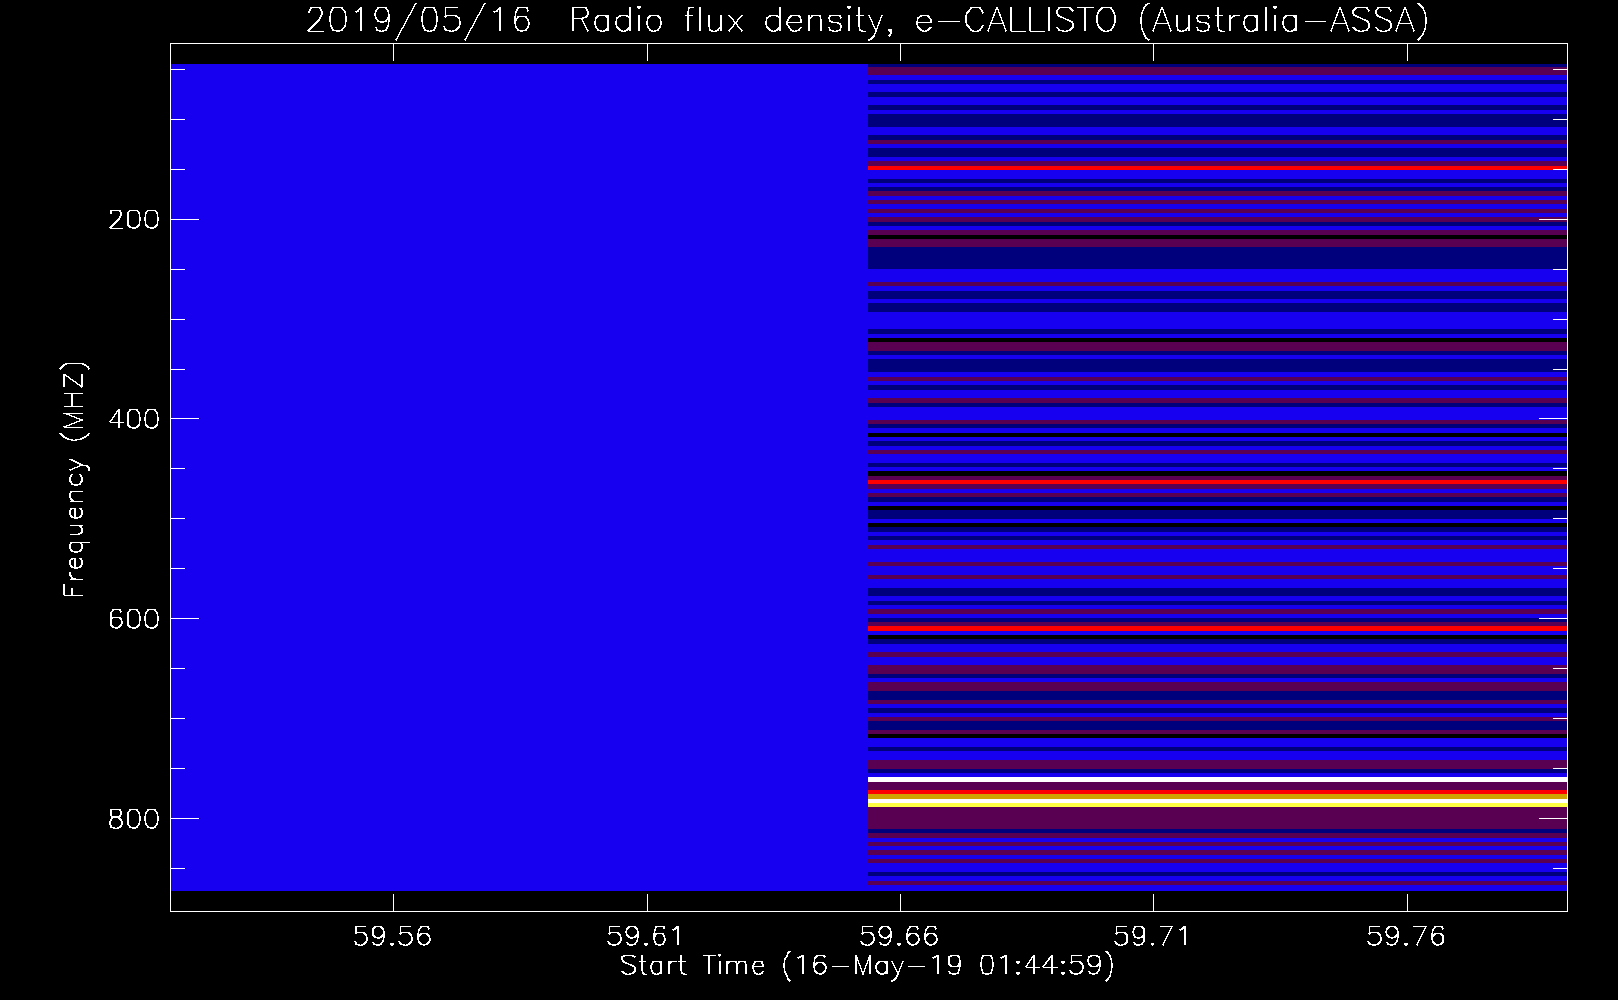
Task: Click the 800 frequency tick label
Action: pos(134,819)
